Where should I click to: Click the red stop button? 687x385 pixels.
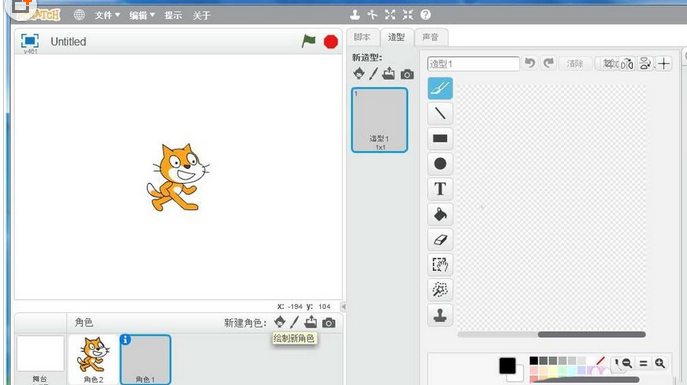(331, 42)
